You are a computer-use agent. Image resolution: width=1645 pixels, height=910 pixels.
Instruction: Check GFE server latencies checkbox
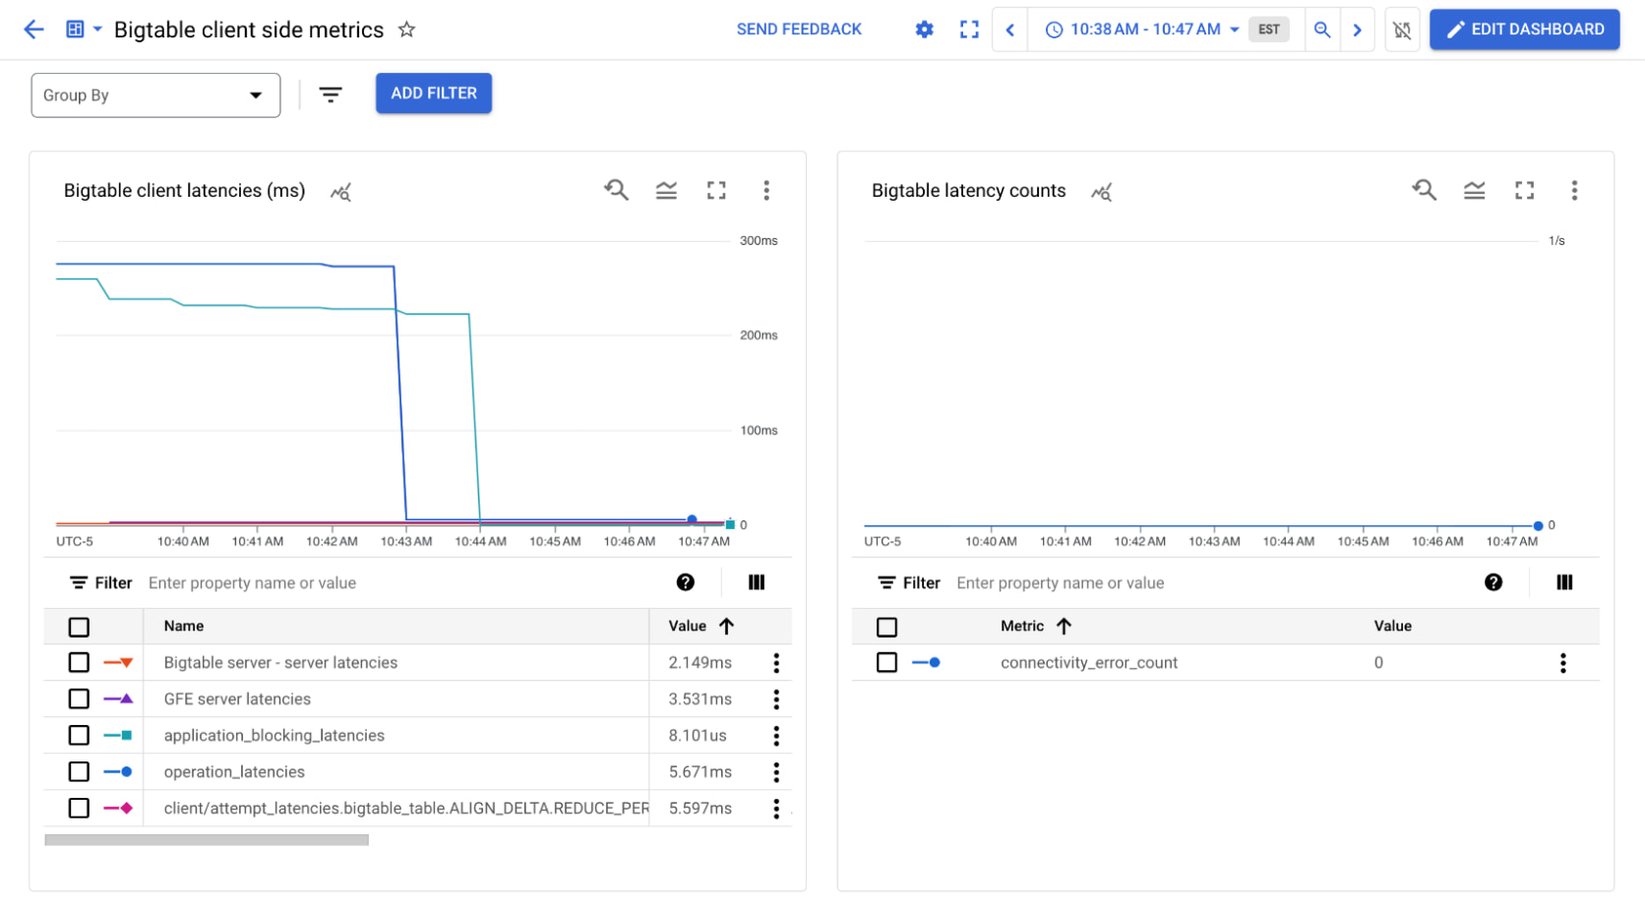79,699
